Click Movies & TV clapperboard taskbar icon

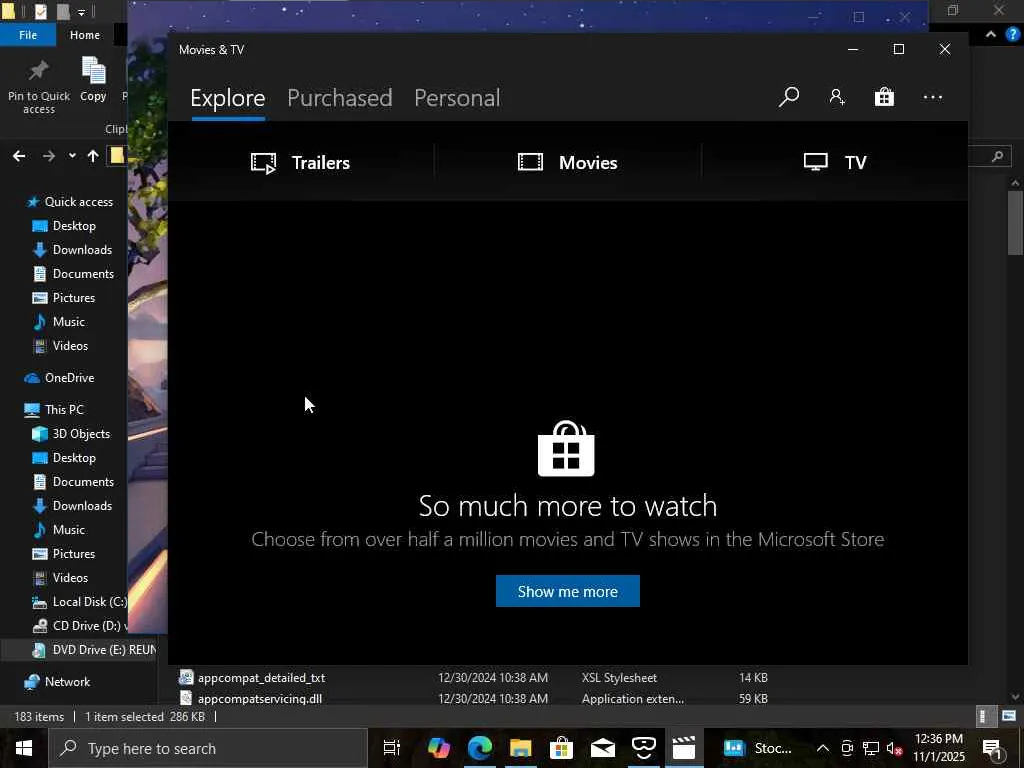684,748
